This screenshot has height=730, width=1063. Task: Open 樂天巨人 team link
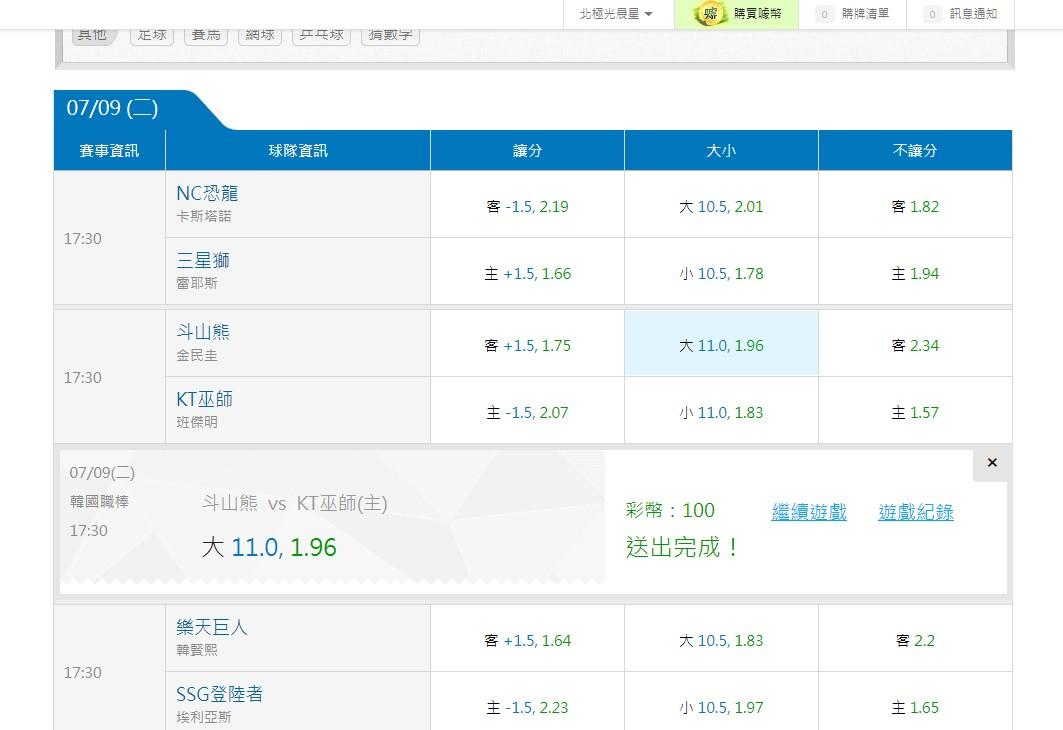click(x=212, y=627)
